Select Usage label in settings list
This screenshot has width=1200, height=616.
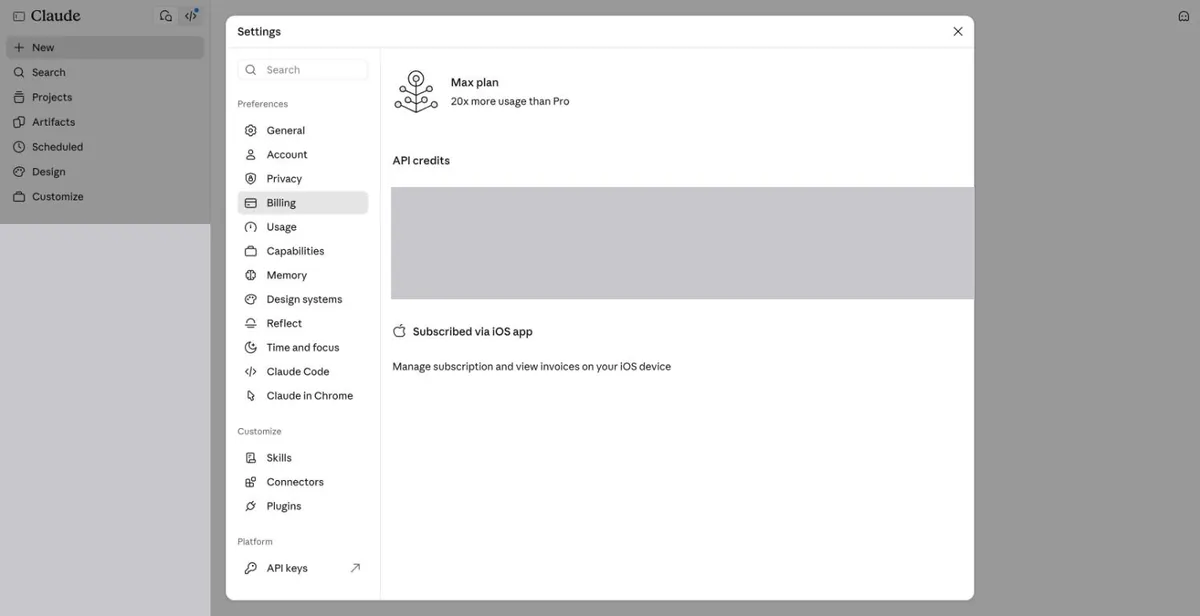pyautogui.click(x=282, y=227)
